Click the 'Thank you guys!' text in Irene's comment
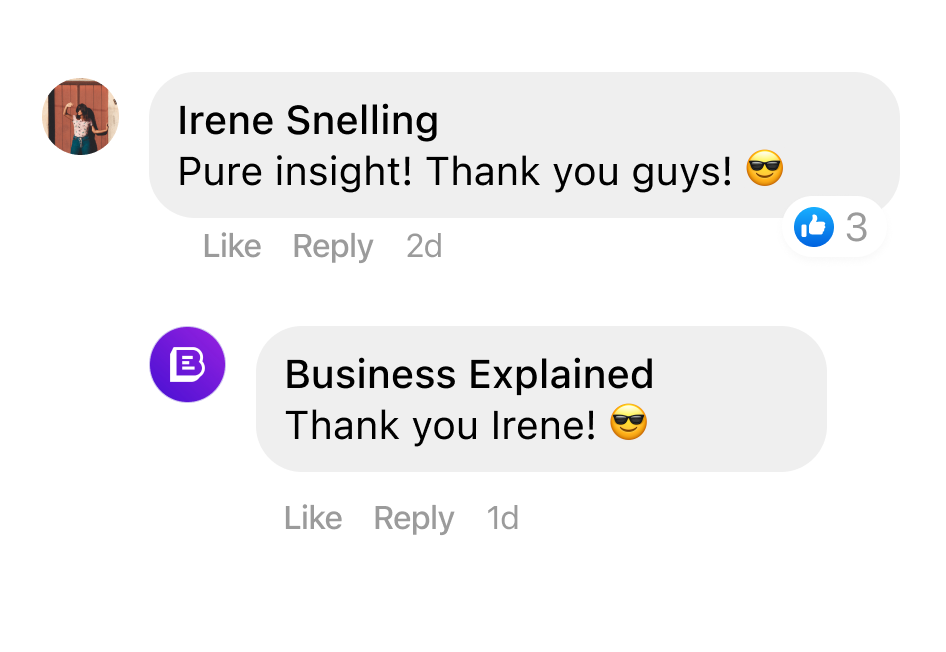This screenshot has height=652, width=946. pos(580,172)
